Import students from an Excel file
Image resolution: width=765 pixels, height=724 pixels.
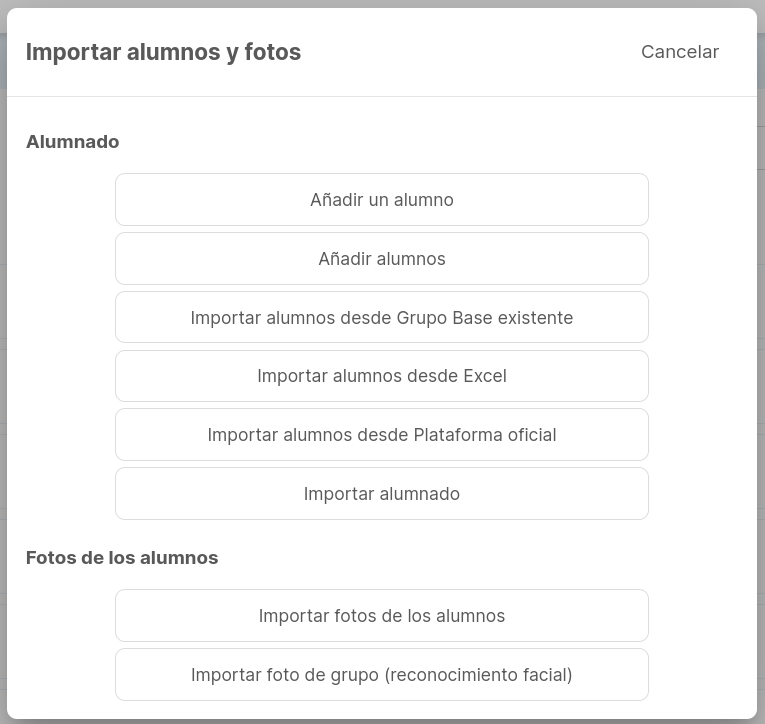[382, 376]
